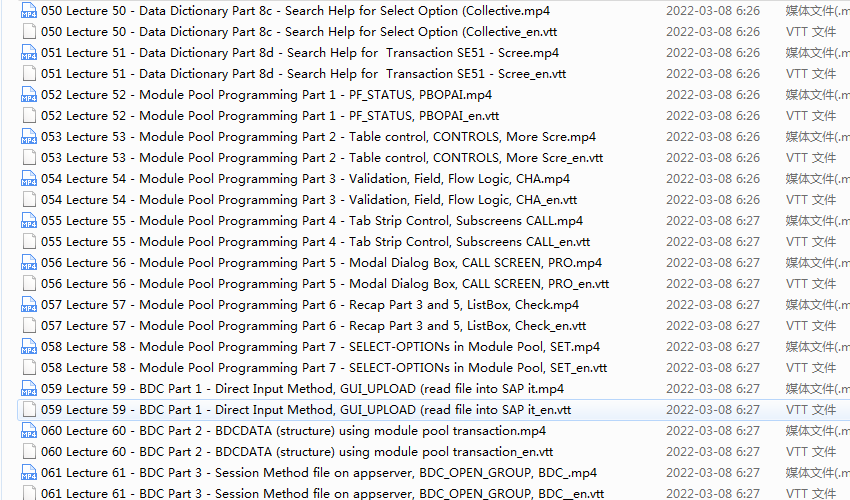
Task: Click file icon of Lecture 56 PRO_en.vtt
Action: point(29,284)
